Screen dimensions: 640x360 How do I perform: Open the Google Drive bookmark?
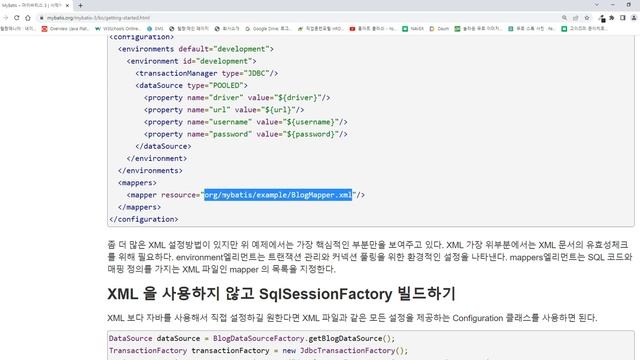268,29
